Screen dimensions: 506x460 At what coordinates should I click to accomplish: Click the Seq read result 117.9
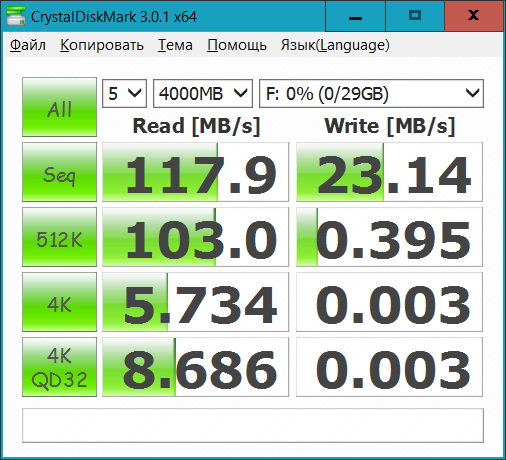coord(195,172)
